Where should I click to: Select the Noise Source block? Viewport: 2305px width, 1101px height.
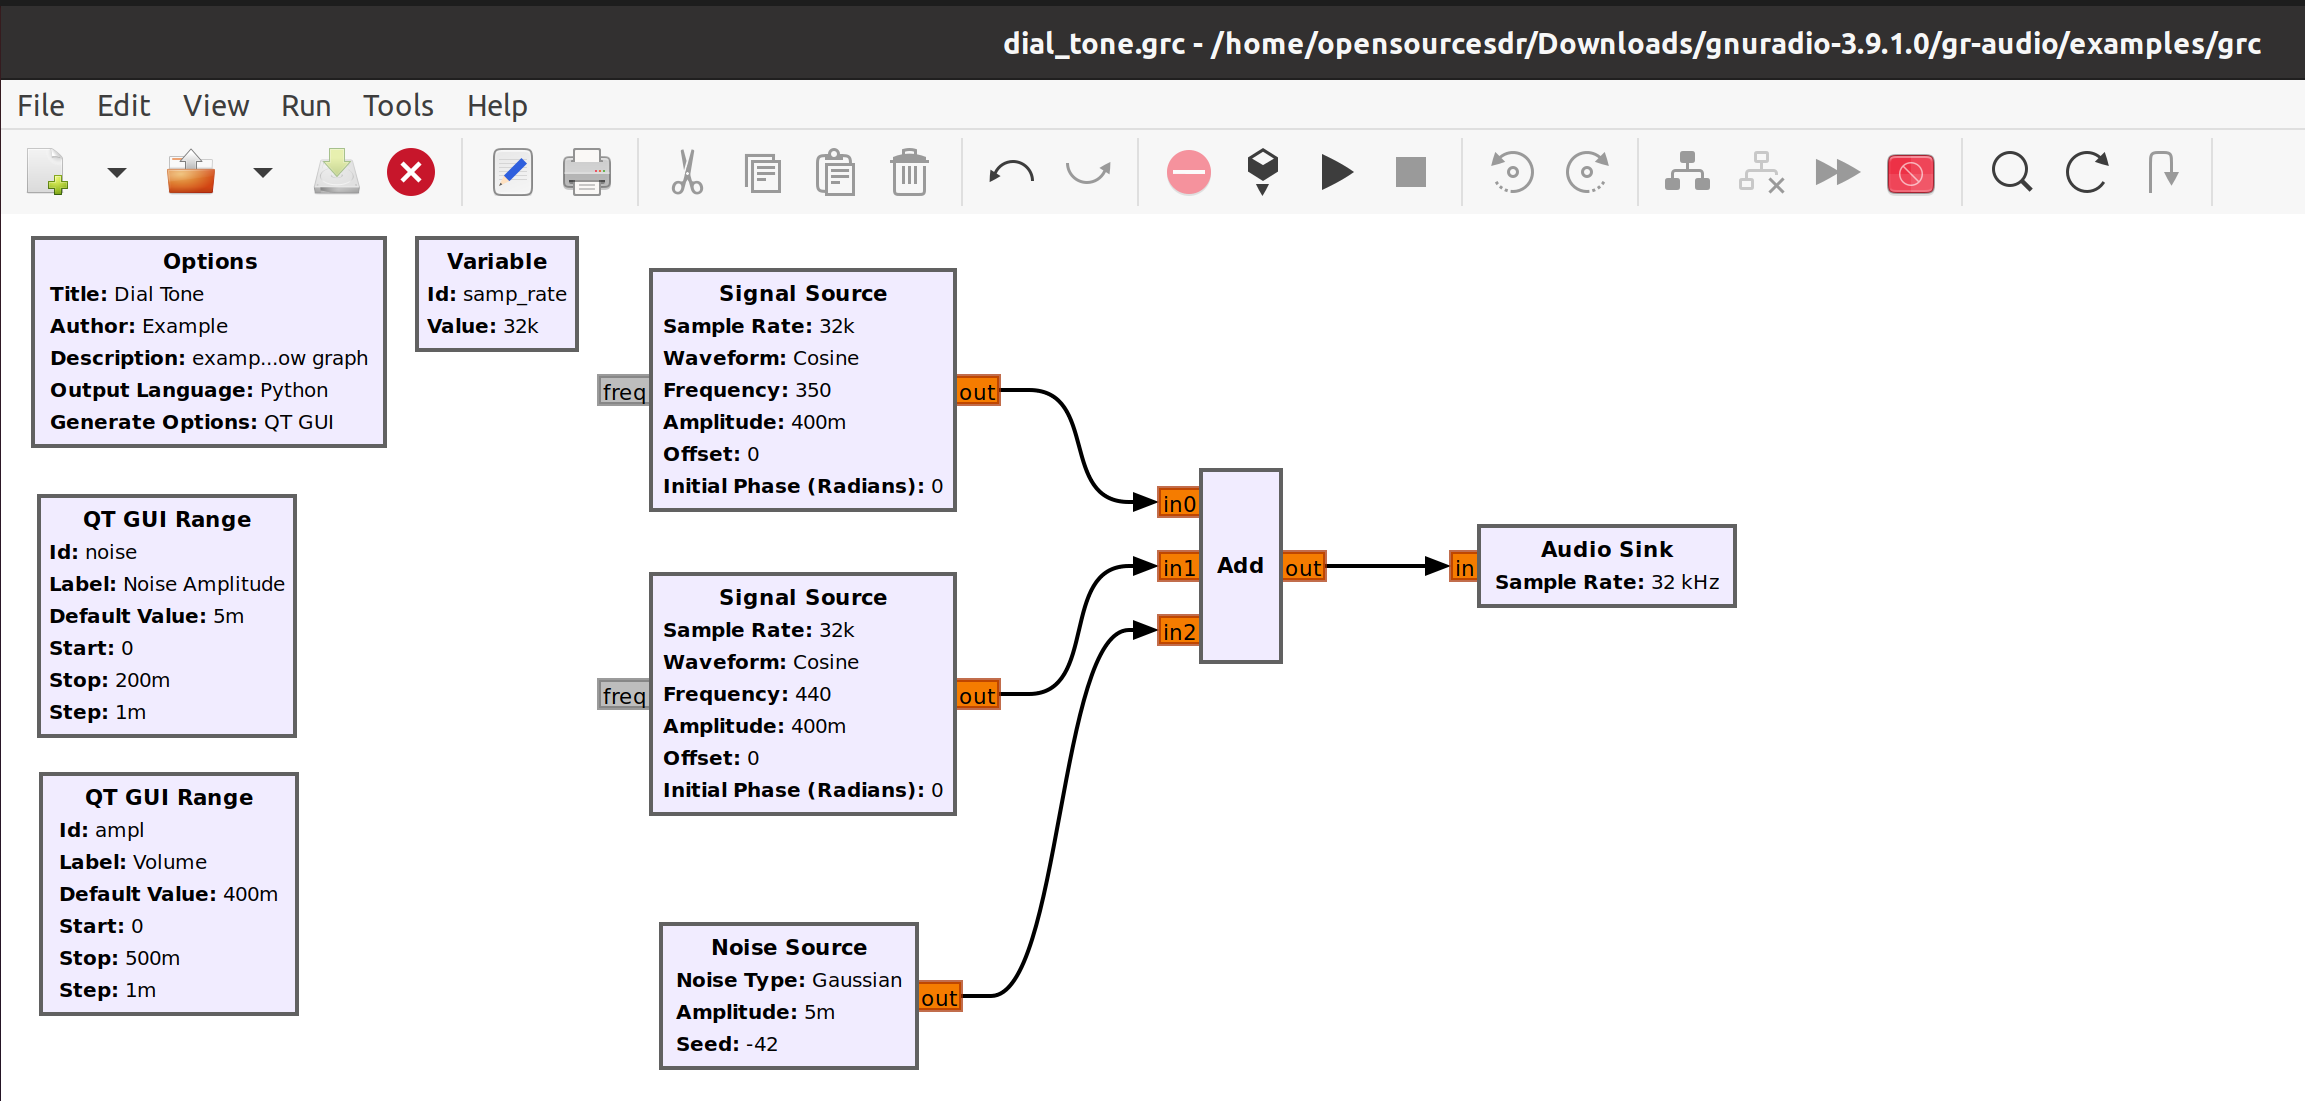788,996
